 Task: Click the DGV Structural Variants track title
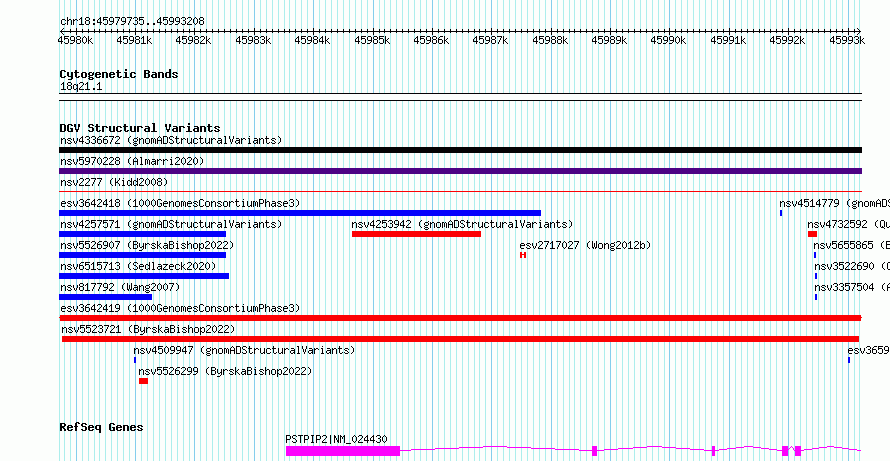140,128
